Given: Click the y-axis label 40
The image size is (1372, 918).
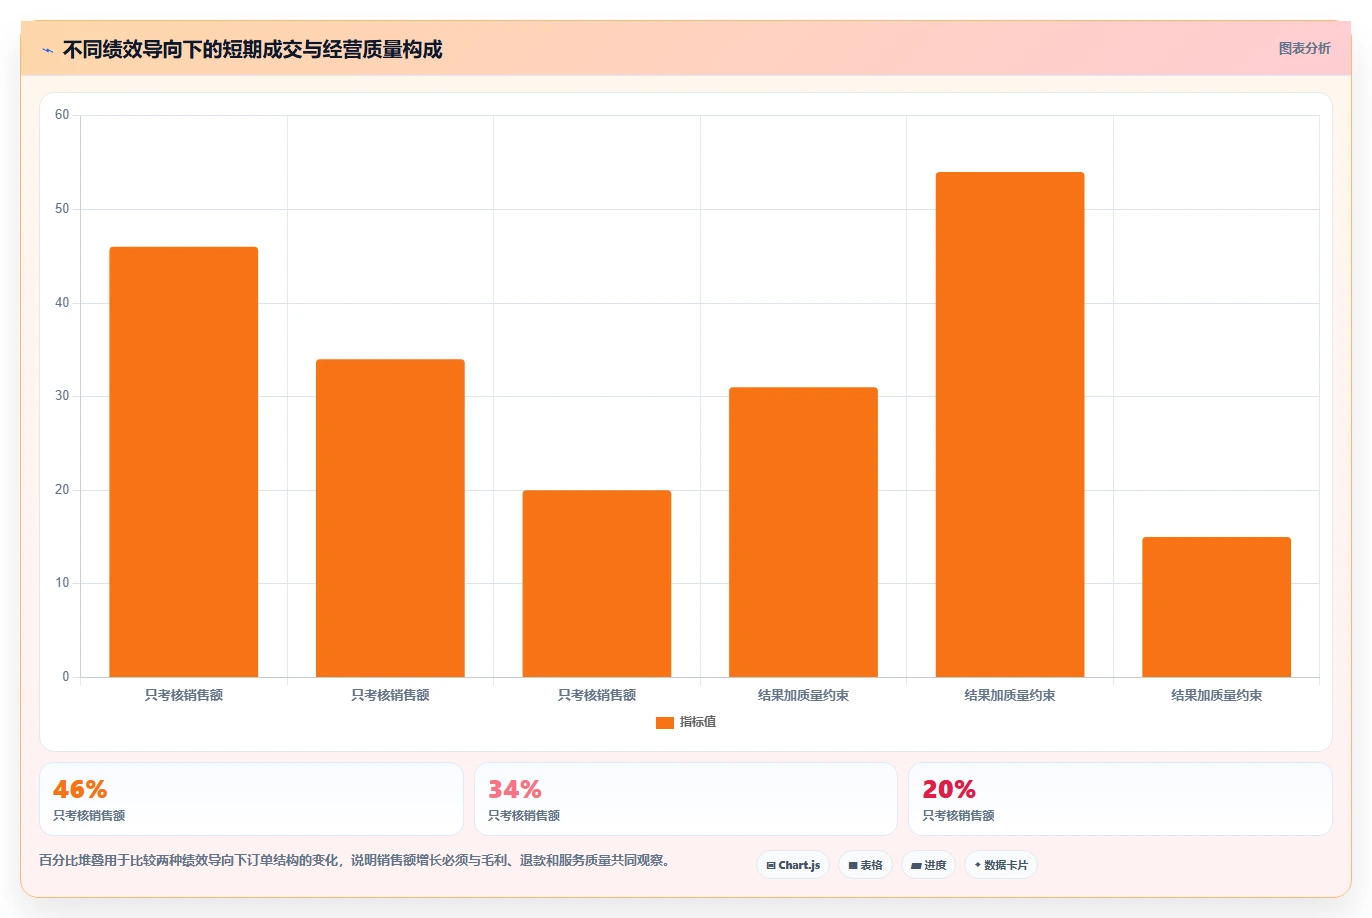Looking at the screenshot, I should pos(62,303).
